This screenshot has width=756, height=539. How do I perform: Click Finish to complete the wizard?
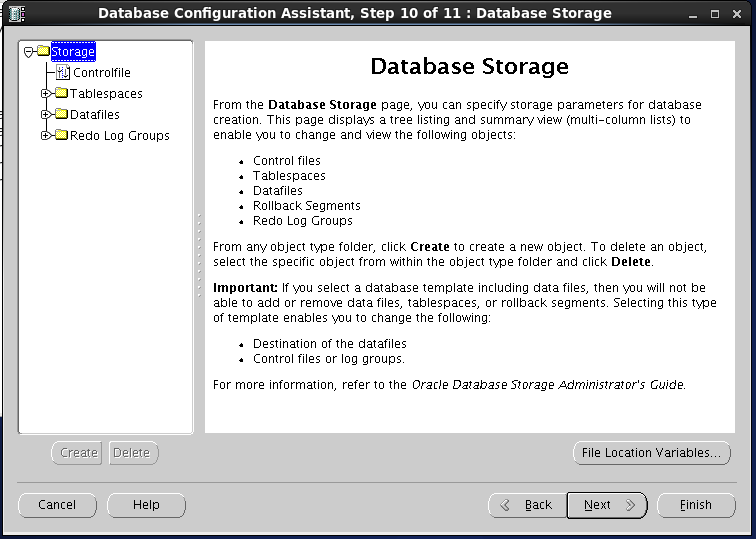coord(695,505)
